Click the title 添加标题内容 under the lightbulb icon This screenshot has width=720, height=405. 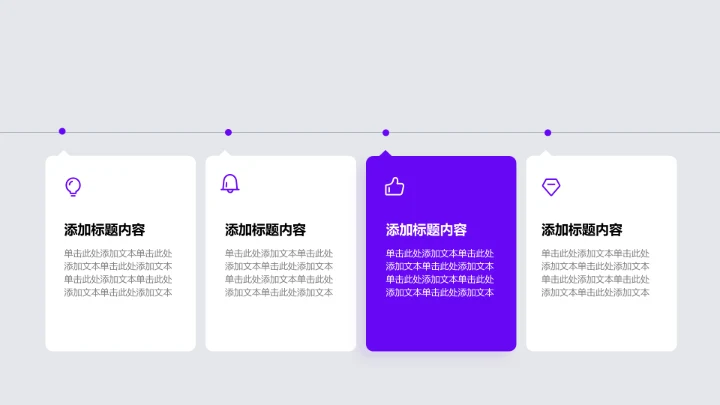pos(105,230)
